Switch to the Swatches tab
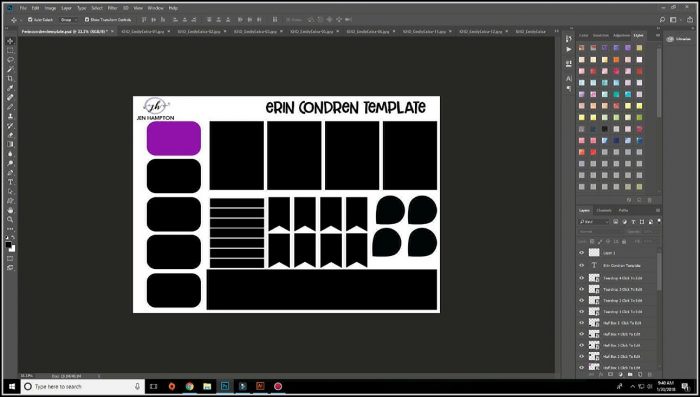The image size is (700, 397). point(600,35)
